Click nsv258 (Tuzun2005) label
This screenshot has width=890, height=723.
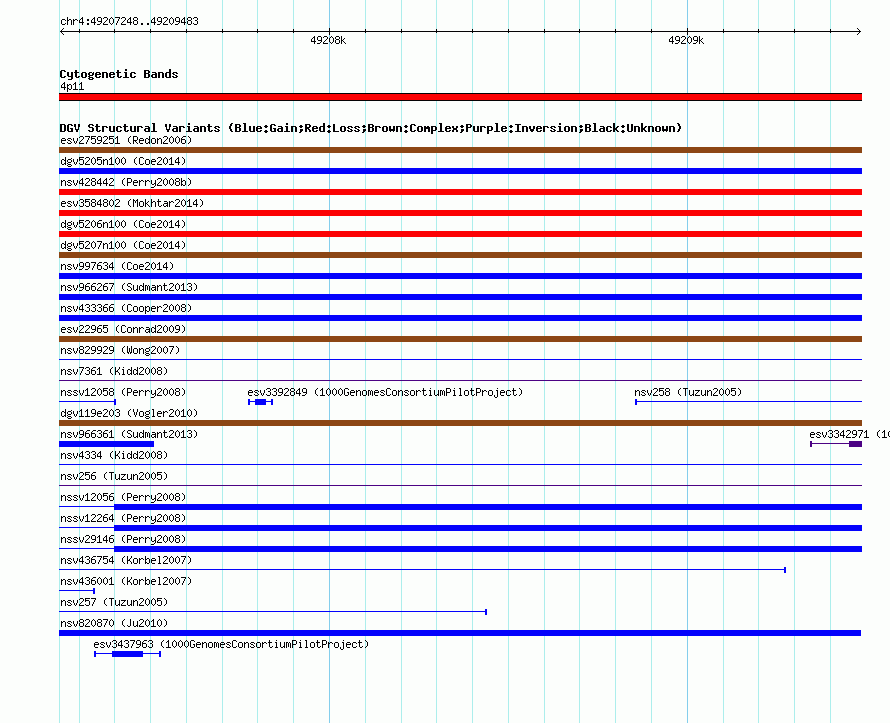coord(688,392)
